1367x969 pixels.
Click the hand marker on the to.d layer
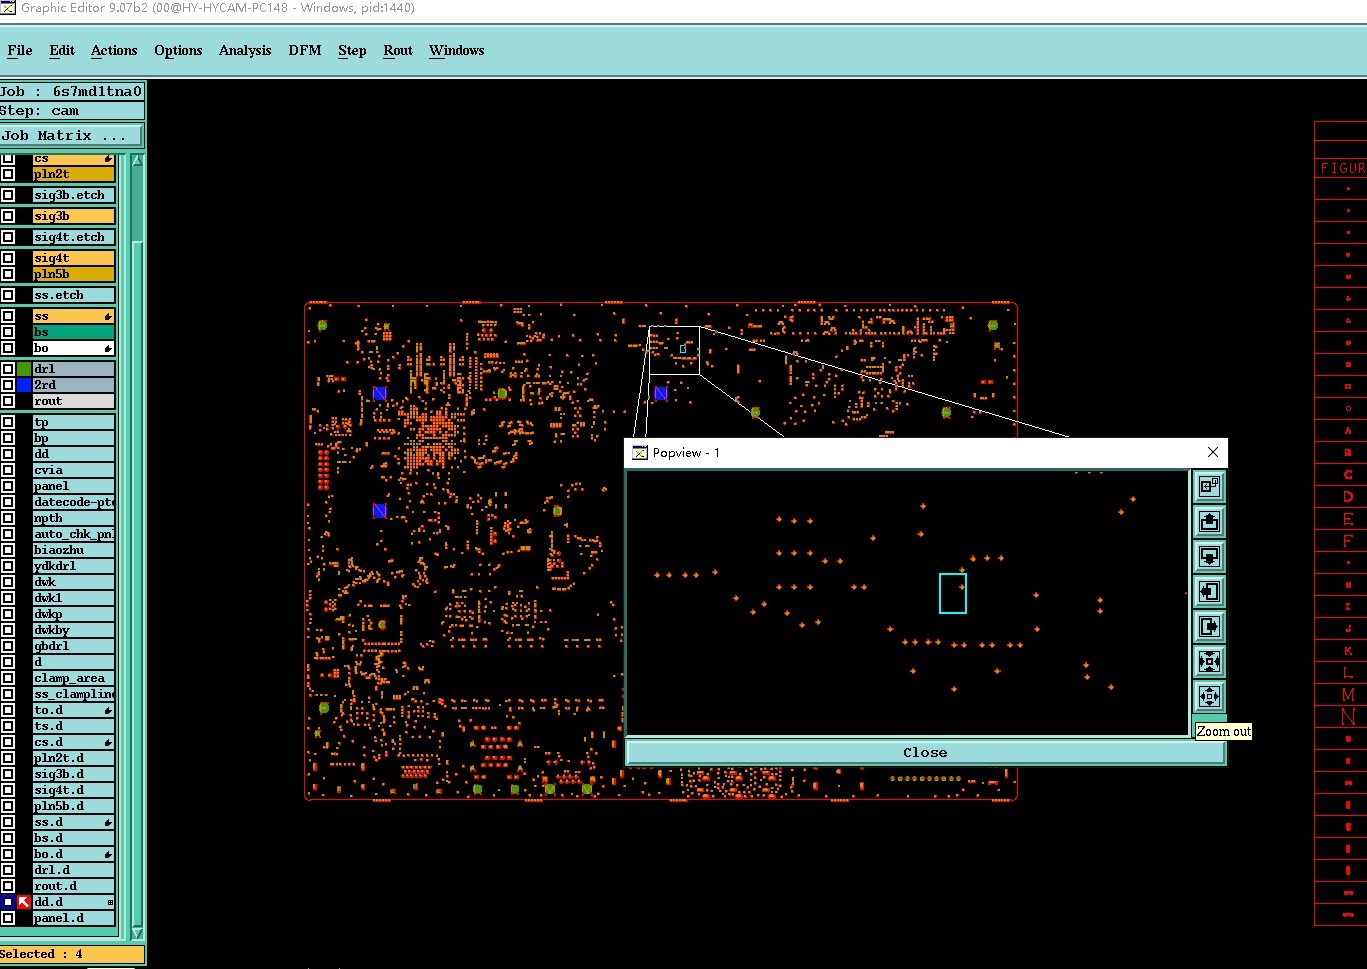[108, 710]
